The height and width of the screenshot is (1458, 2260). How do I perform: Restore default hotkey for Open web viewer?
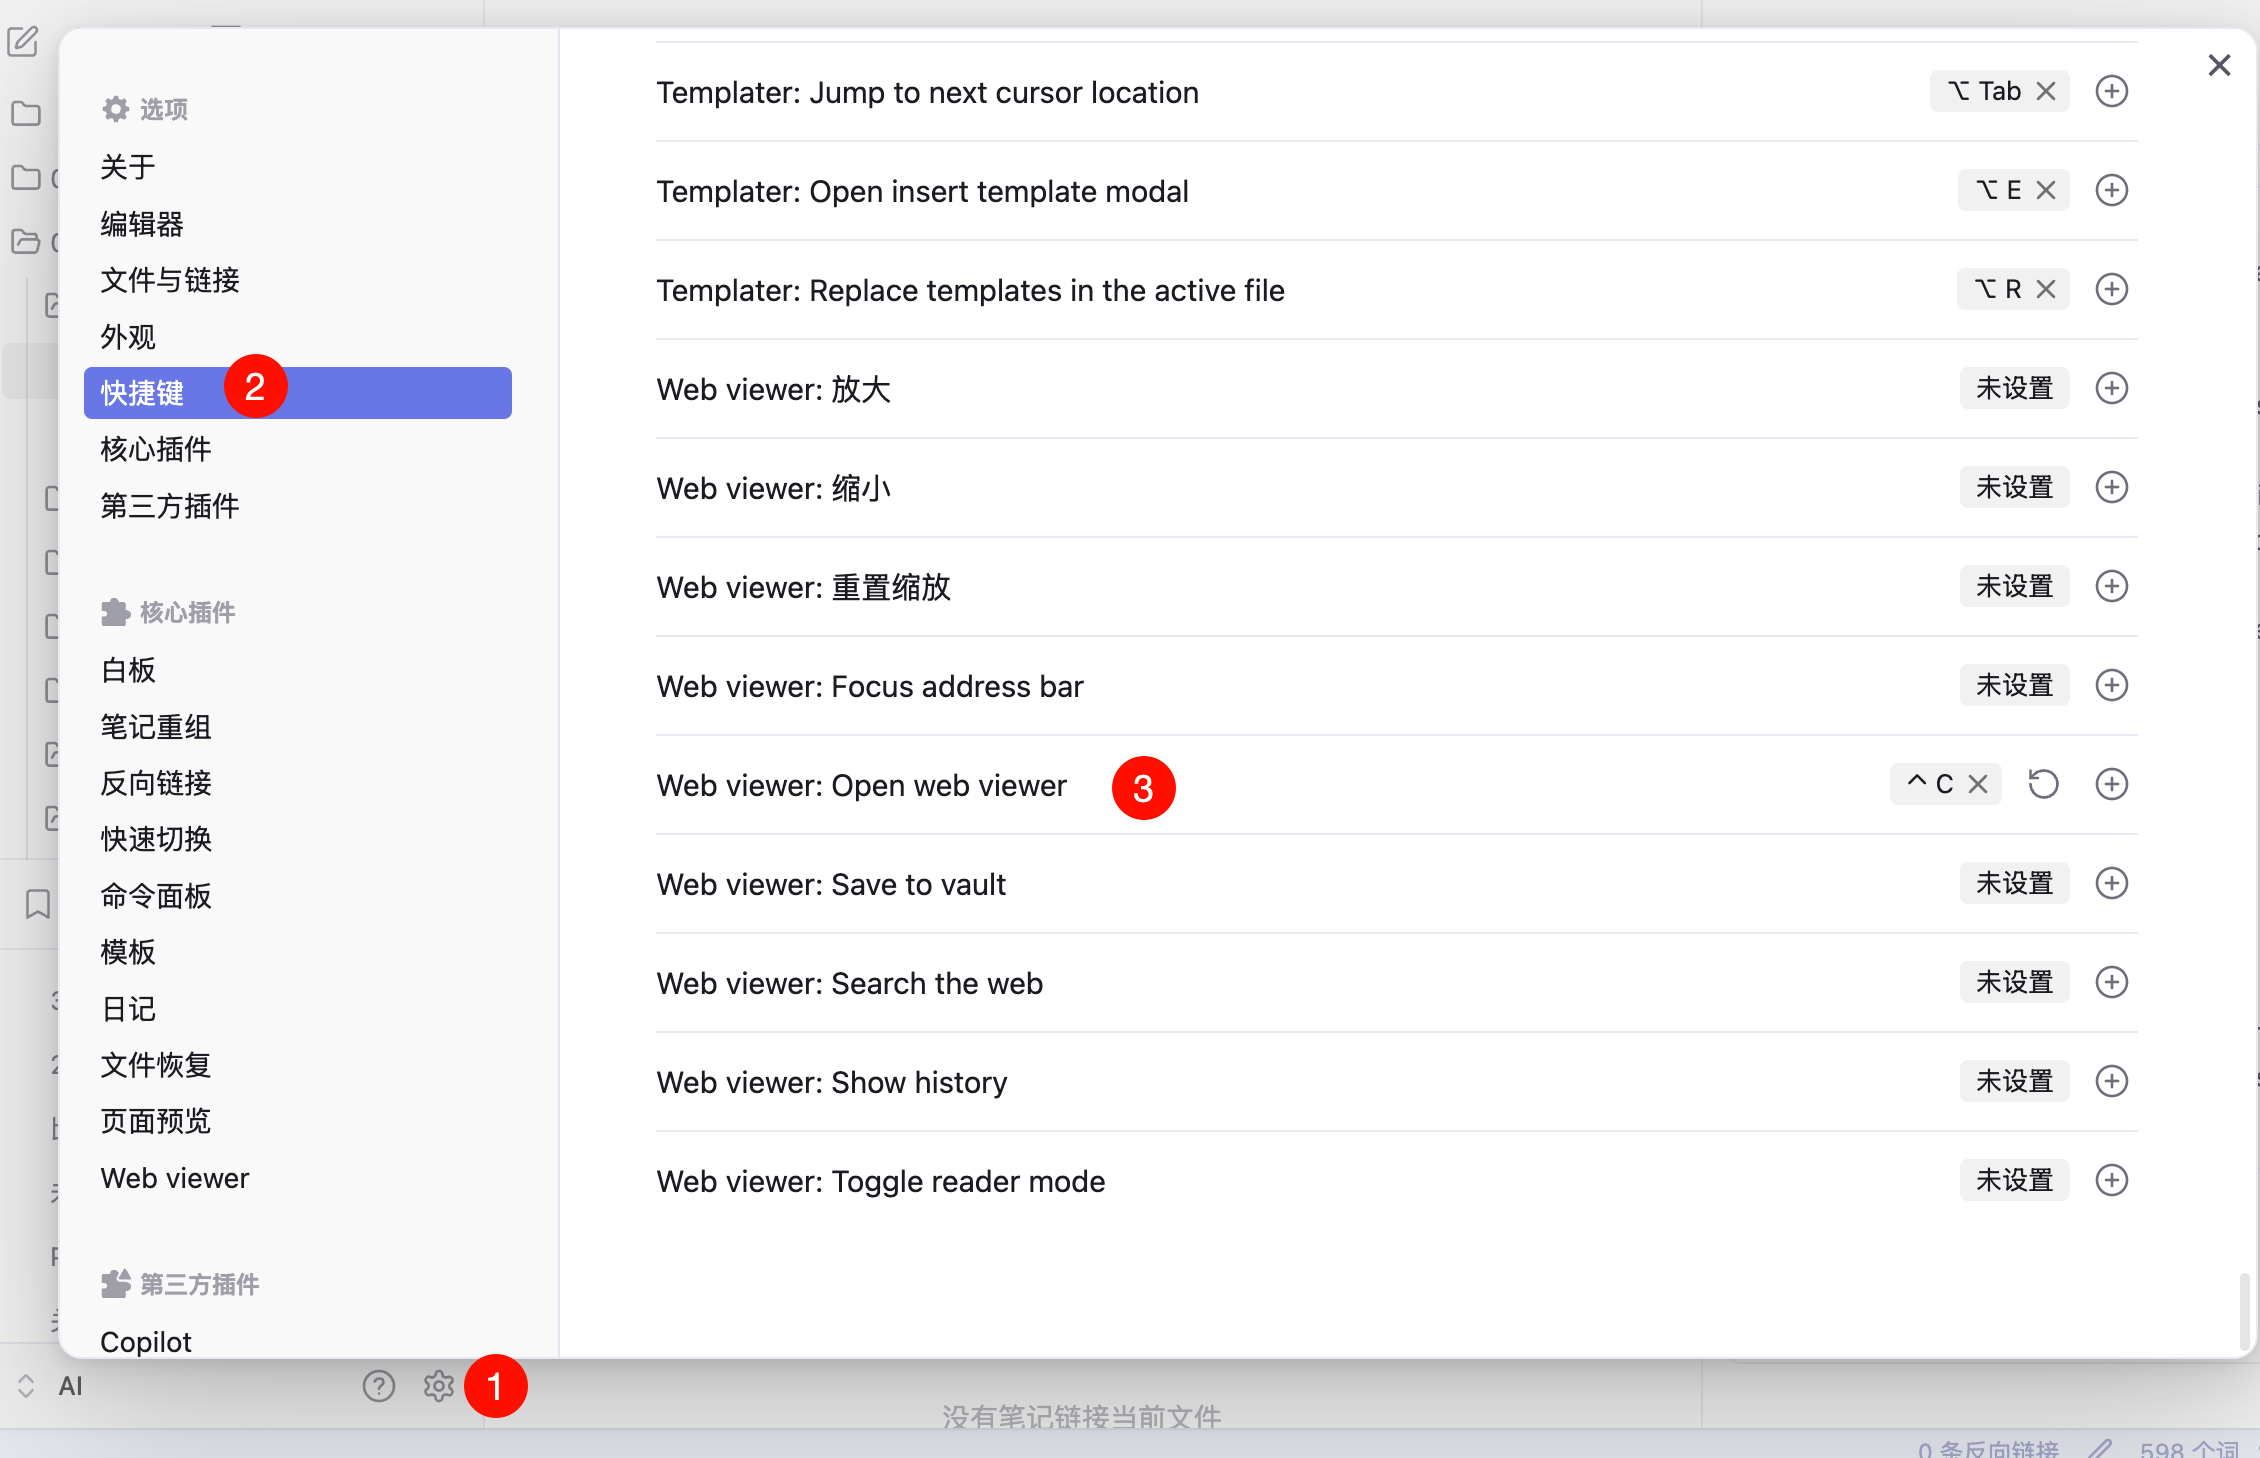[2043, 785]
